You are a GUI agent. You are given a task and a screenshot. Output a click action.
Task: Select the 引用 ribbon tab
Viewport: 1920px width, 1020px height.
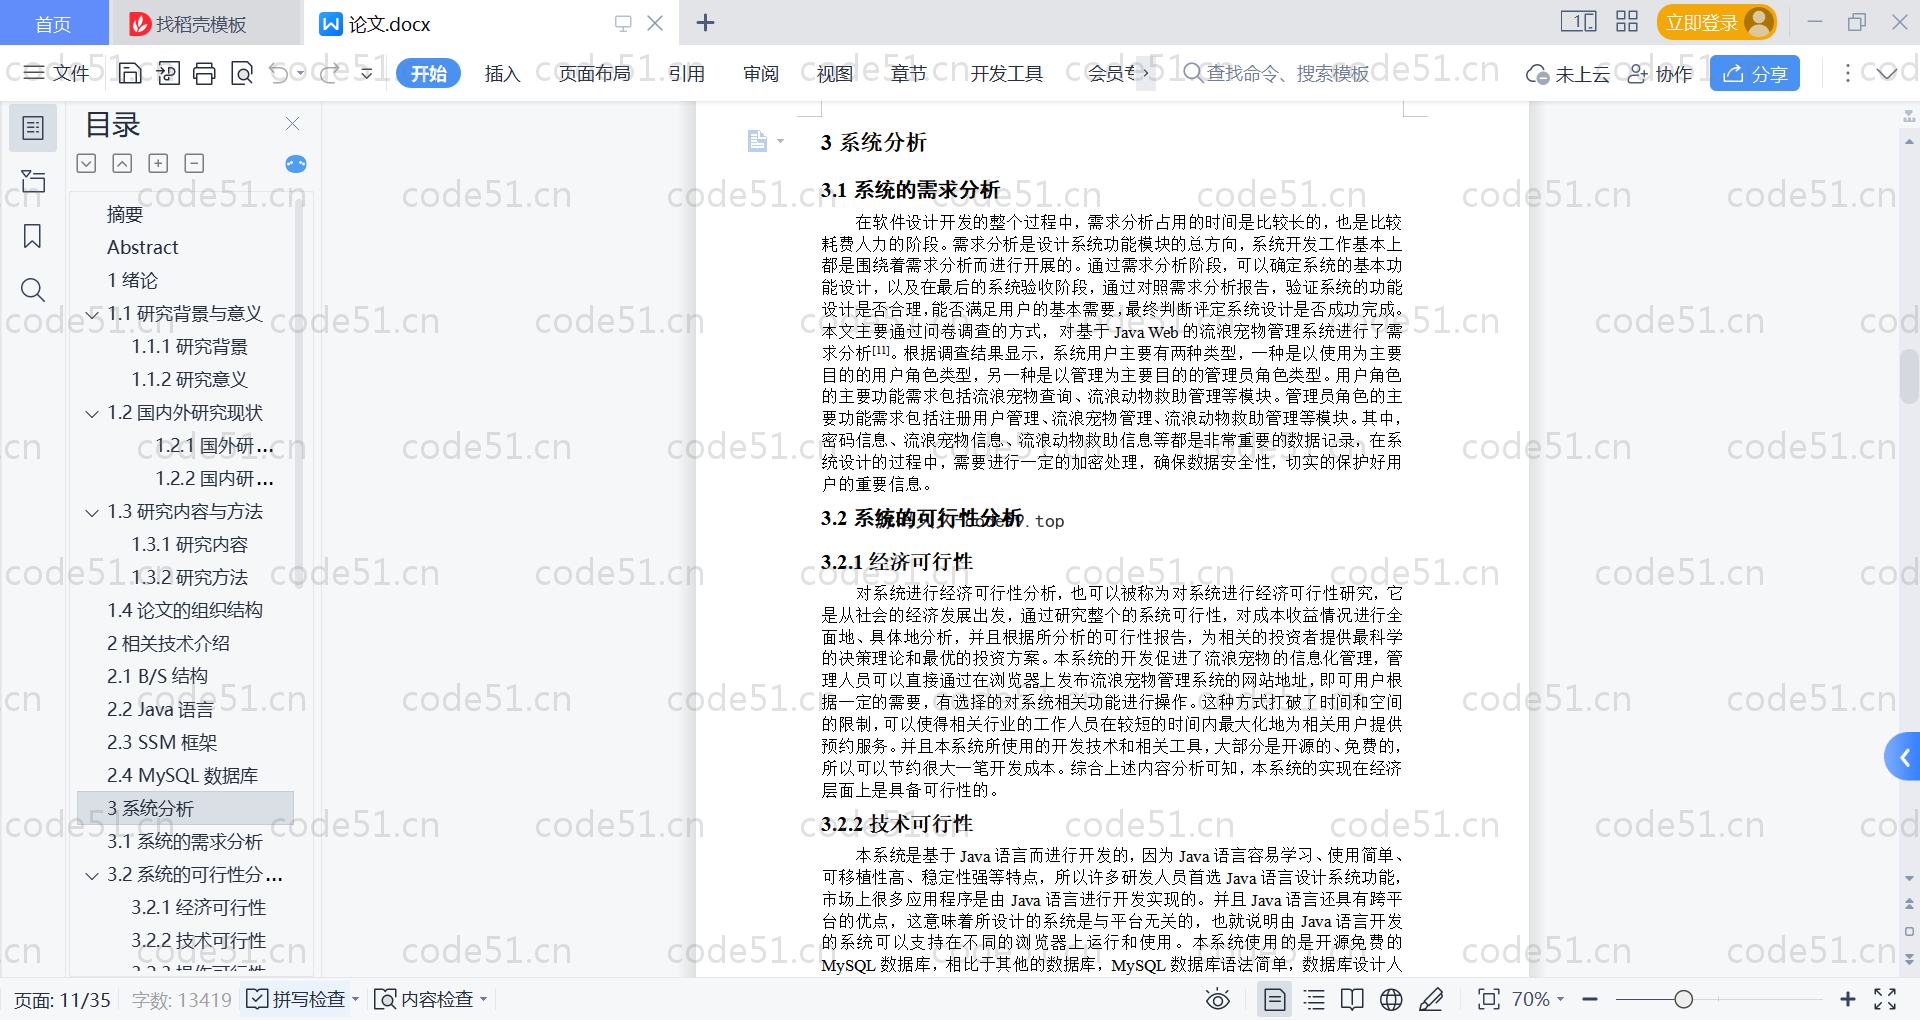click(x=686, y=73)
